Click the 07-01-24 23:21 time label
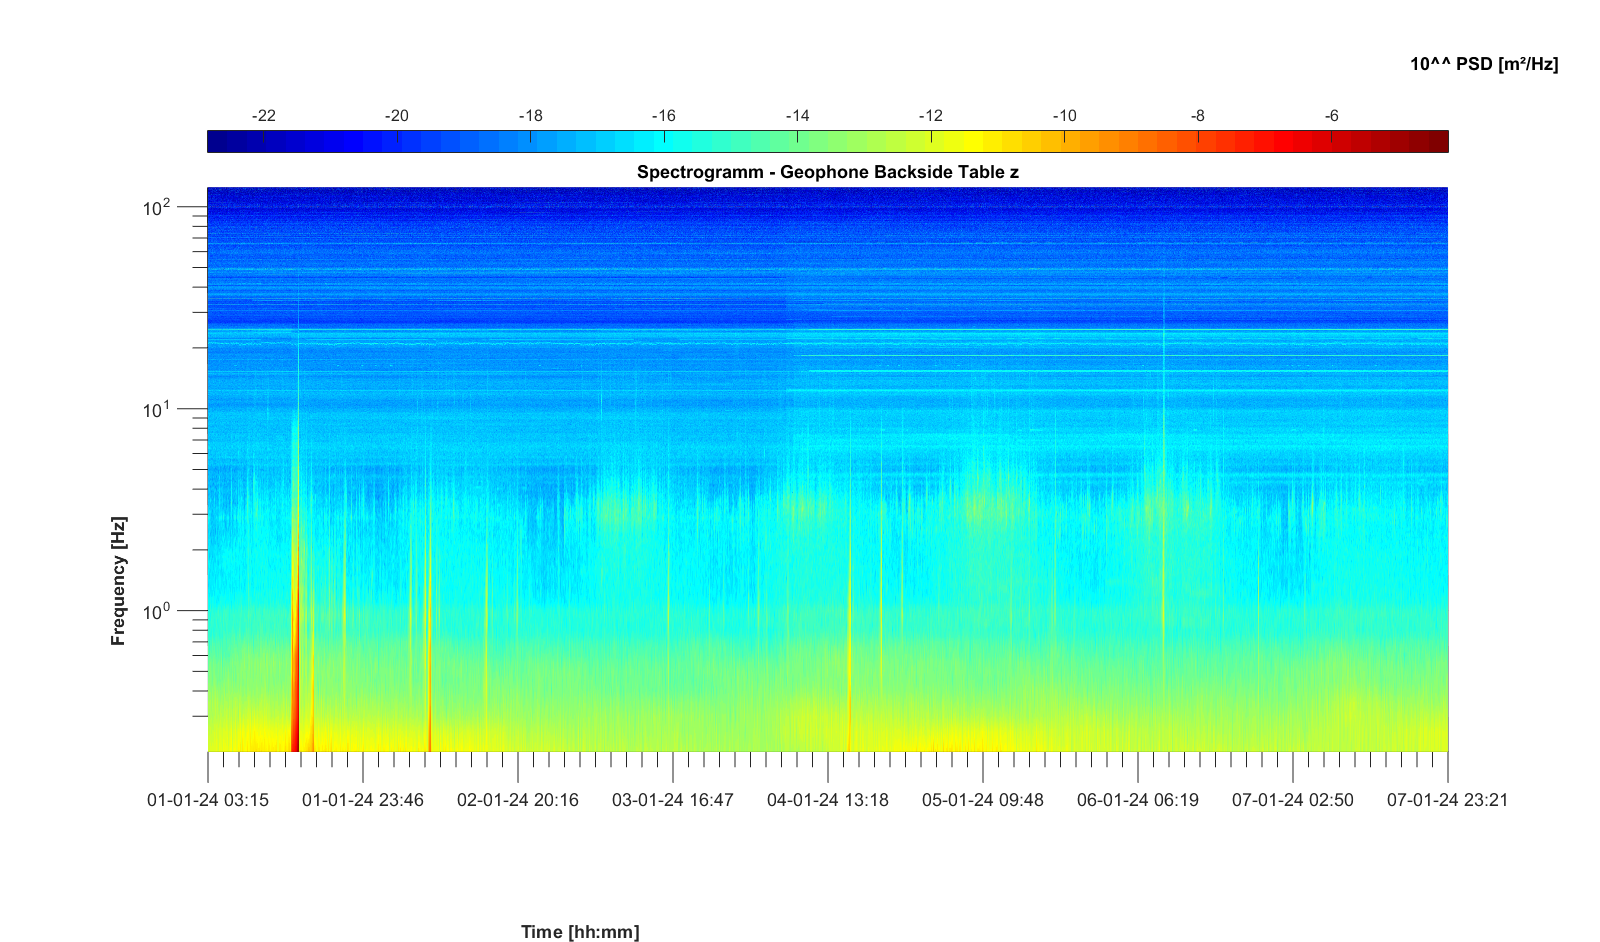 click(x=1447, y=800)
